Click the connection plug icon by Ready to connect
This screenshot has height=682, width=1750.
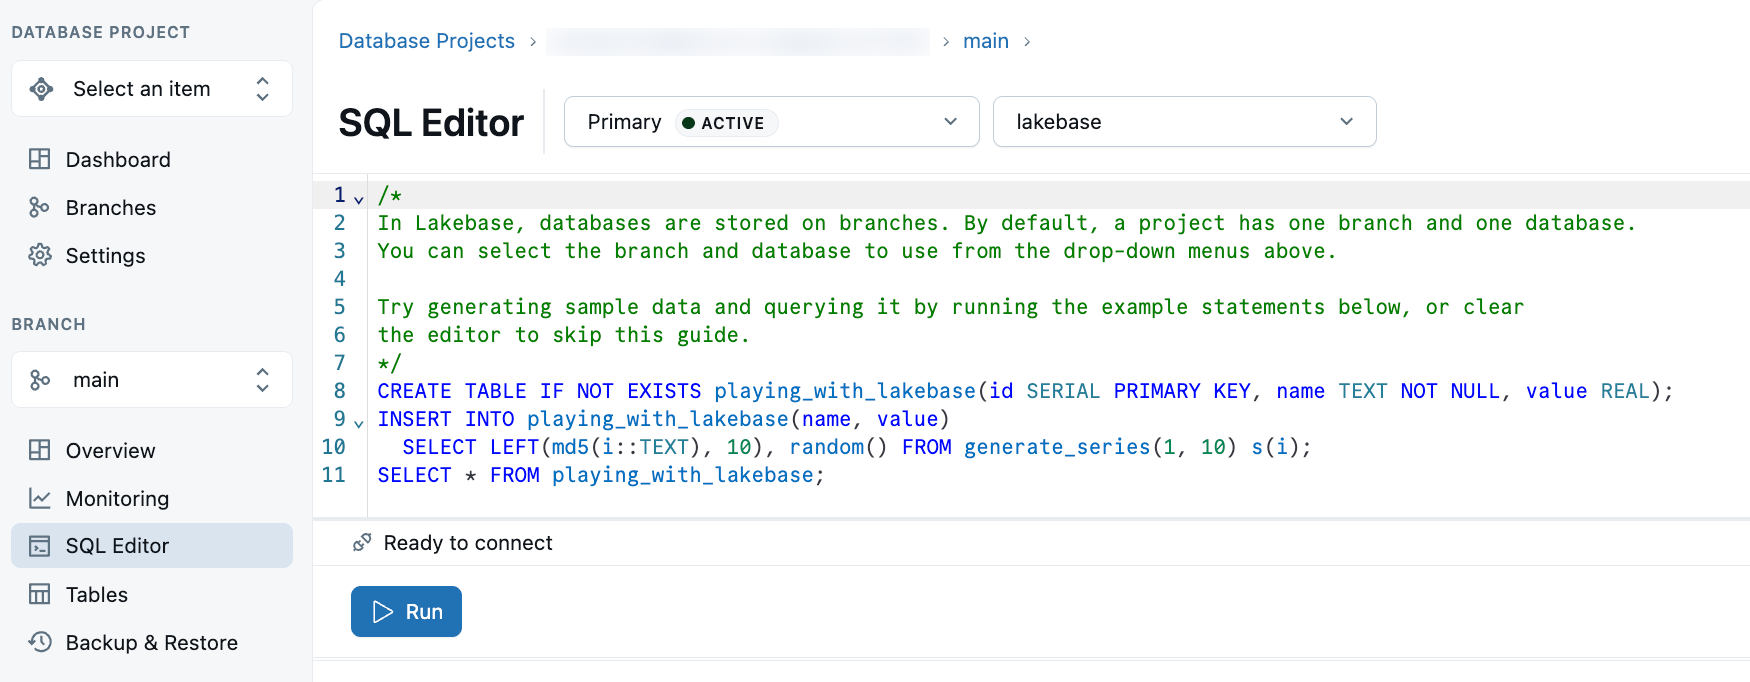(x=362, y=543)
